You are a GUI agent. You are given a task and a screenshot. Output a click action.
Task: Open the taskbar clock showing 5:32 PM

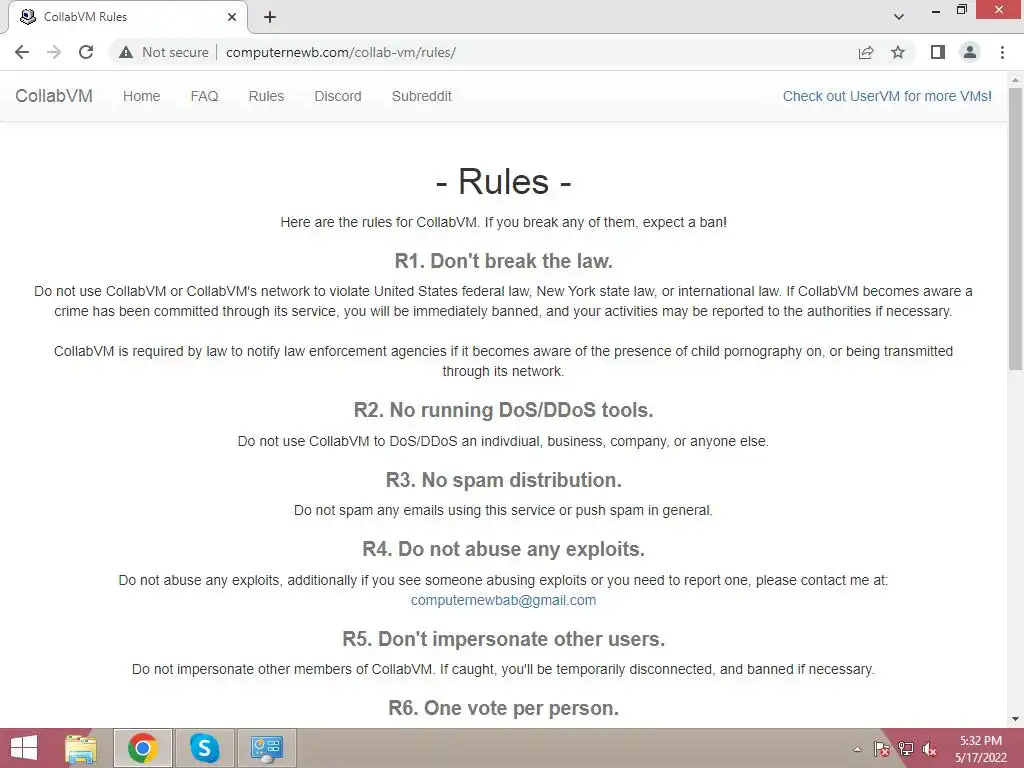click(981, 749)
